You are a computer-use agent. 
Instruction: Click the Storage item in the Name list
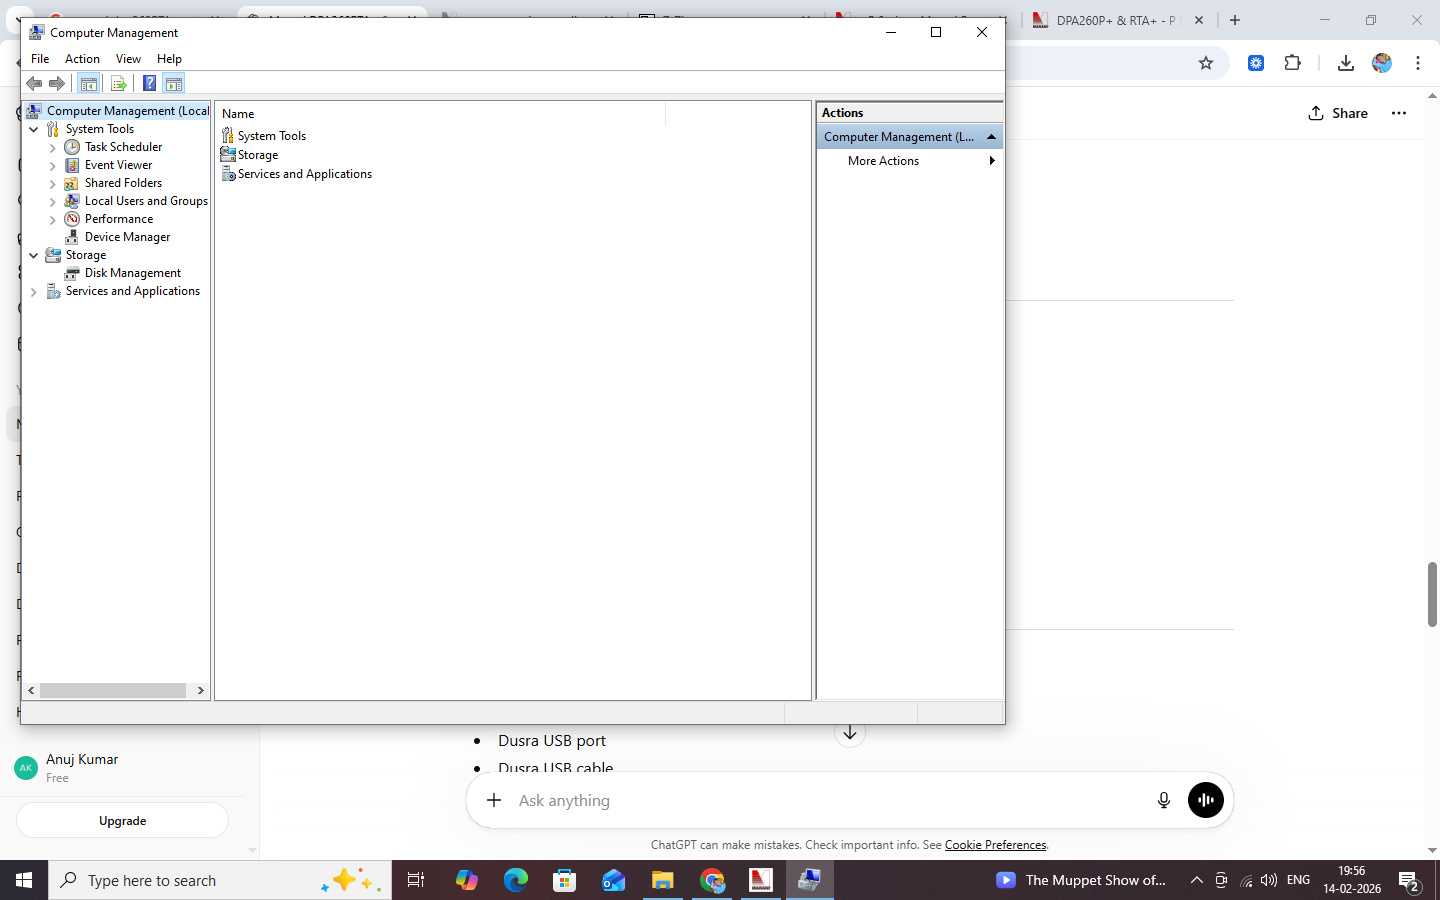click(x=257, y=155)
